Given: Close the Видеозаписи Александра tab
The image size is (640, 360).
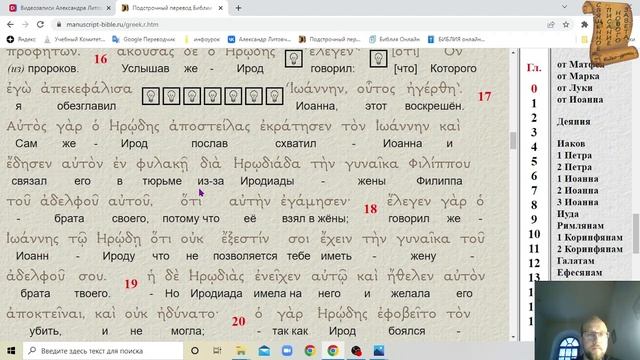Looking at the screenshot, I should point(109,8).
